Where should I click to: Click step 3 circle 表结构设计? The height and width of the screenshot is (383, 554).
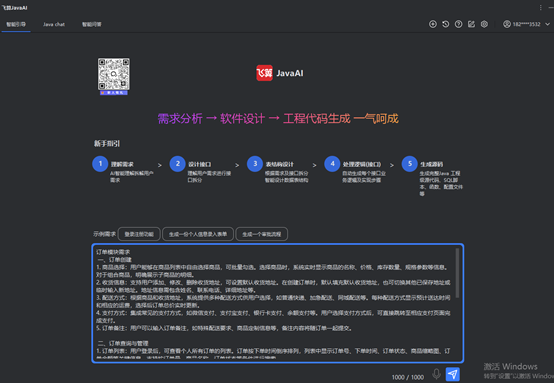255,164
